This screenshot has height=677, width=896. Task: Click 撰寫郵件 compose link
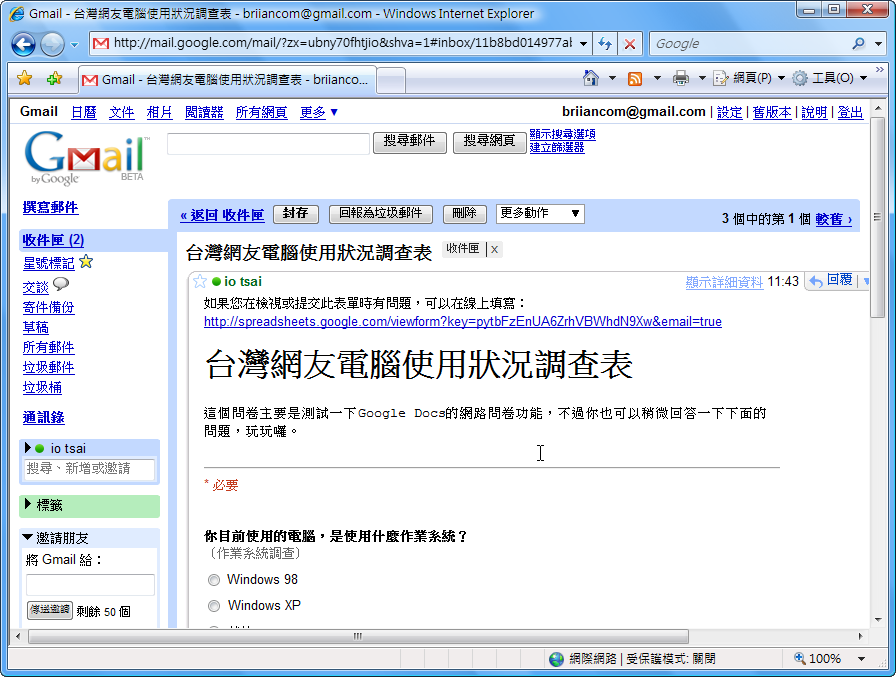point(50,207)
